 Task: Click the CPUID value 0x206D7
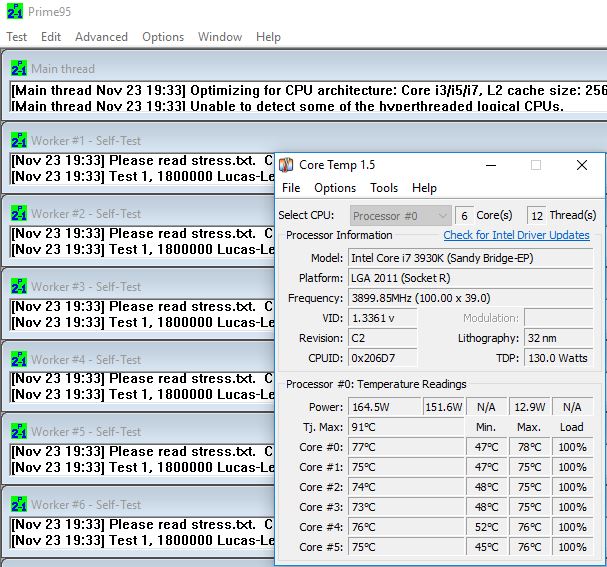click(383, 358)
